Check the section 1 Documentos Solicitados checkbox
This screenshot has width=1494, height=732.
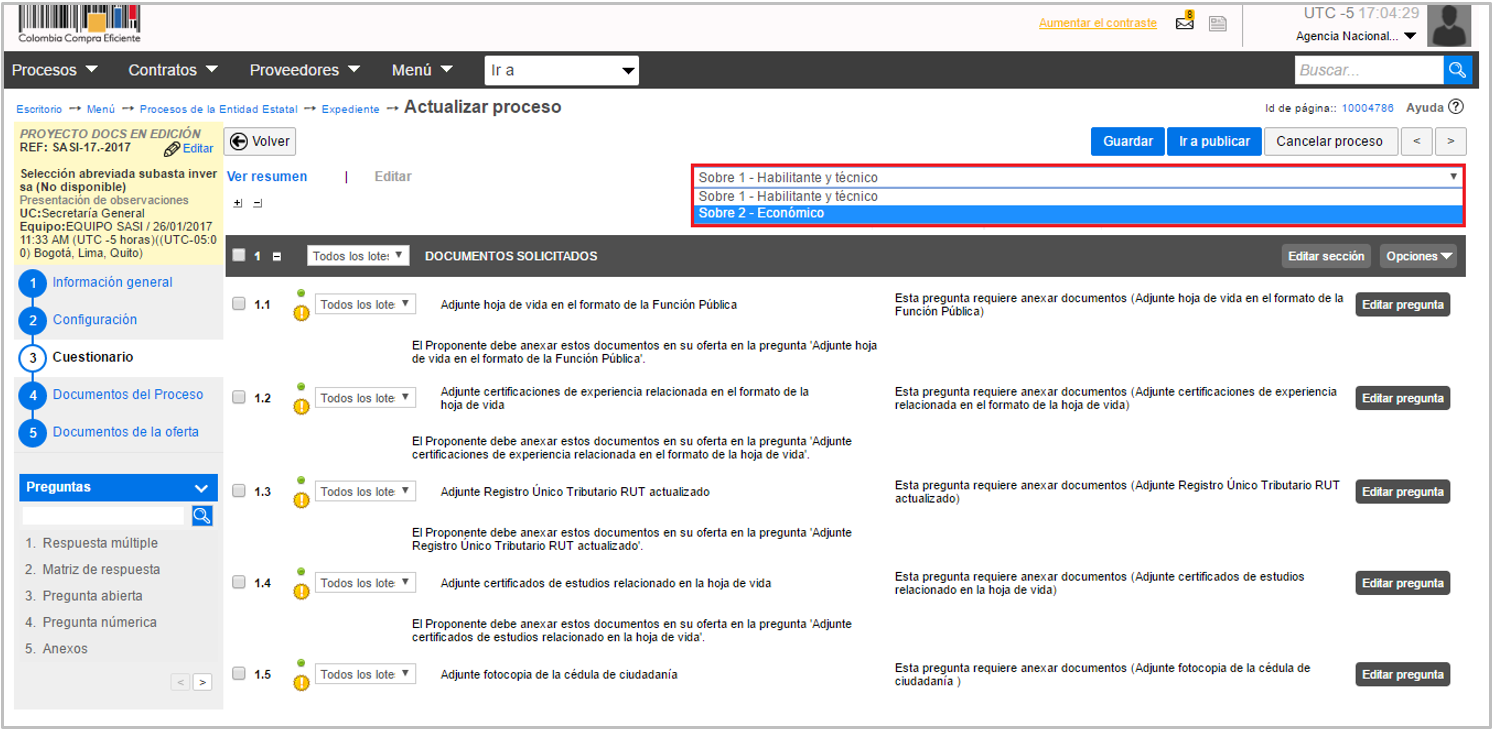coord(239,255)
